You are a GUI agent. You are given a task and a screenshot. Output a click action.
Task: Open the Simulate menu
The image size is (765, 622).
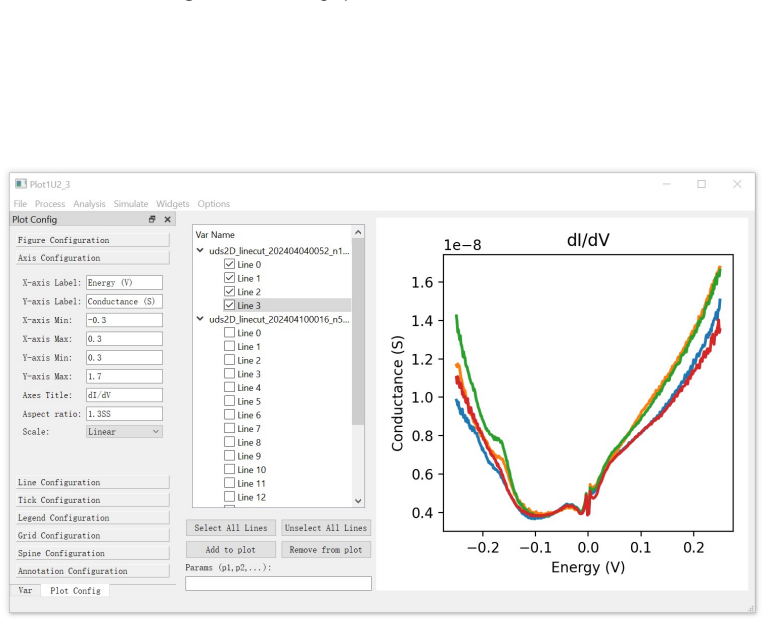(x=131, y=203)
